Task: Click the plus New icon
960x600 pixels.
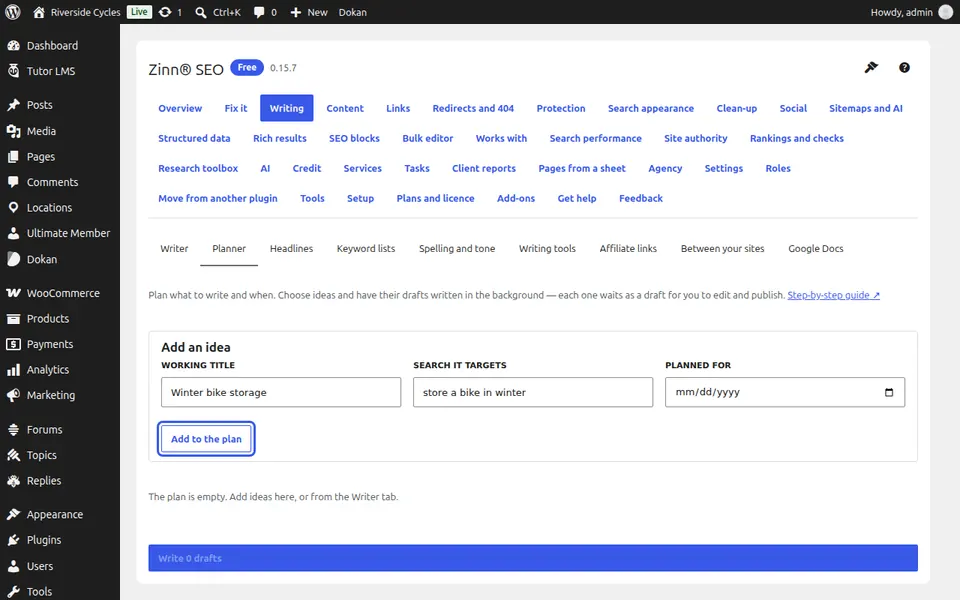Action: pyautogui.click(x=295, y=12)
